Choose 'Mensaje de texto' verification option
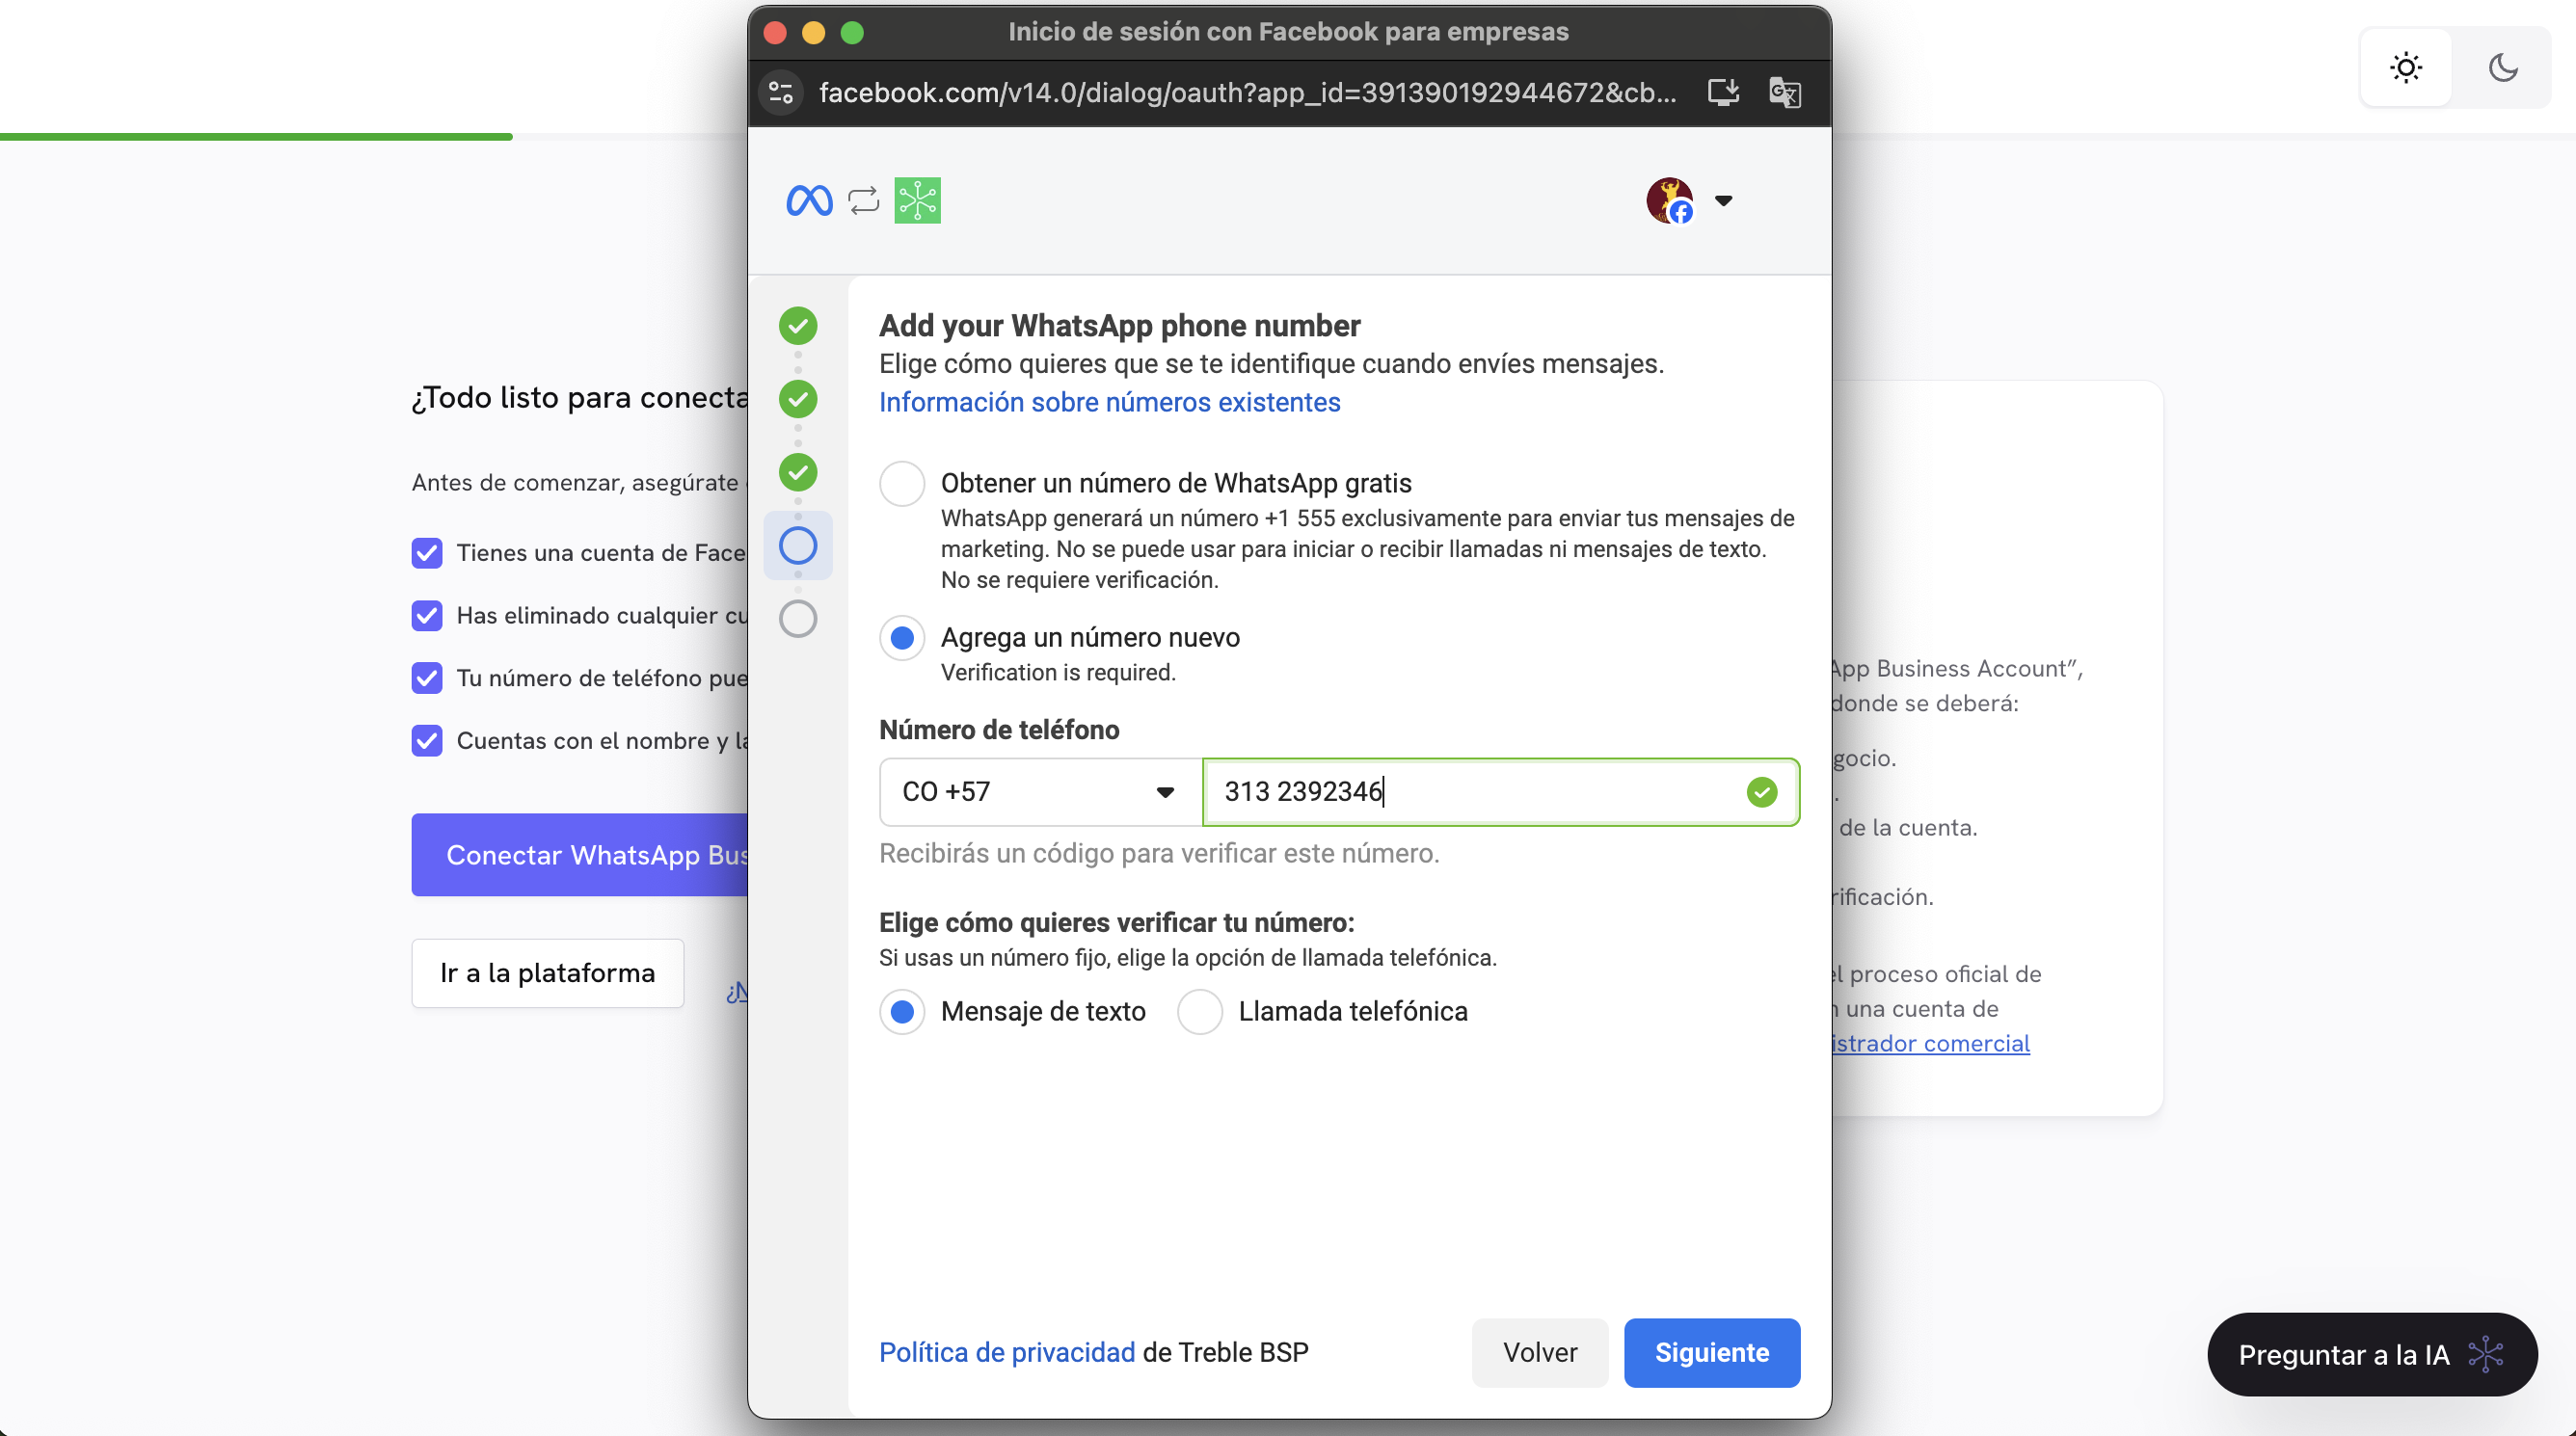This screenshot has width=2576, height=1436. pos(902,1012)
